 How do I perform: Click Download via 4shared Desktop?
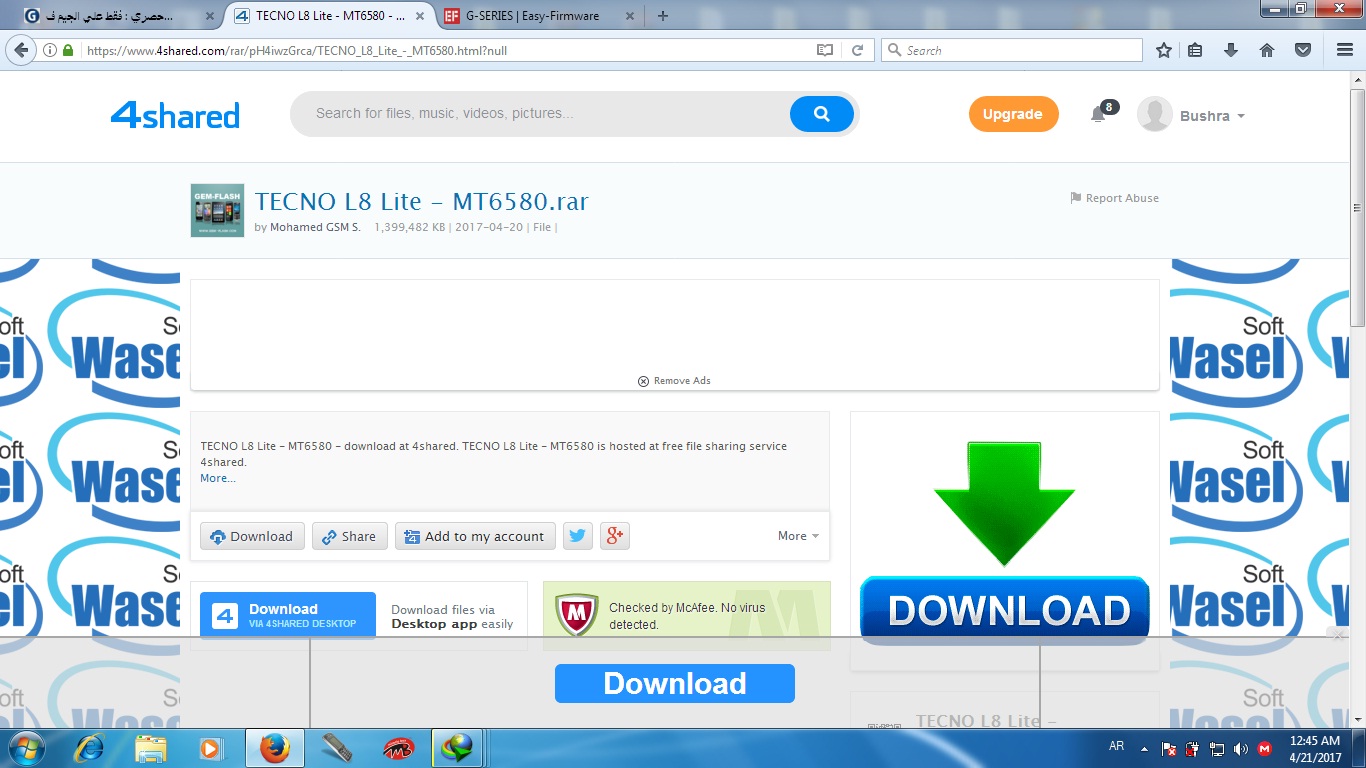[288, 615]
